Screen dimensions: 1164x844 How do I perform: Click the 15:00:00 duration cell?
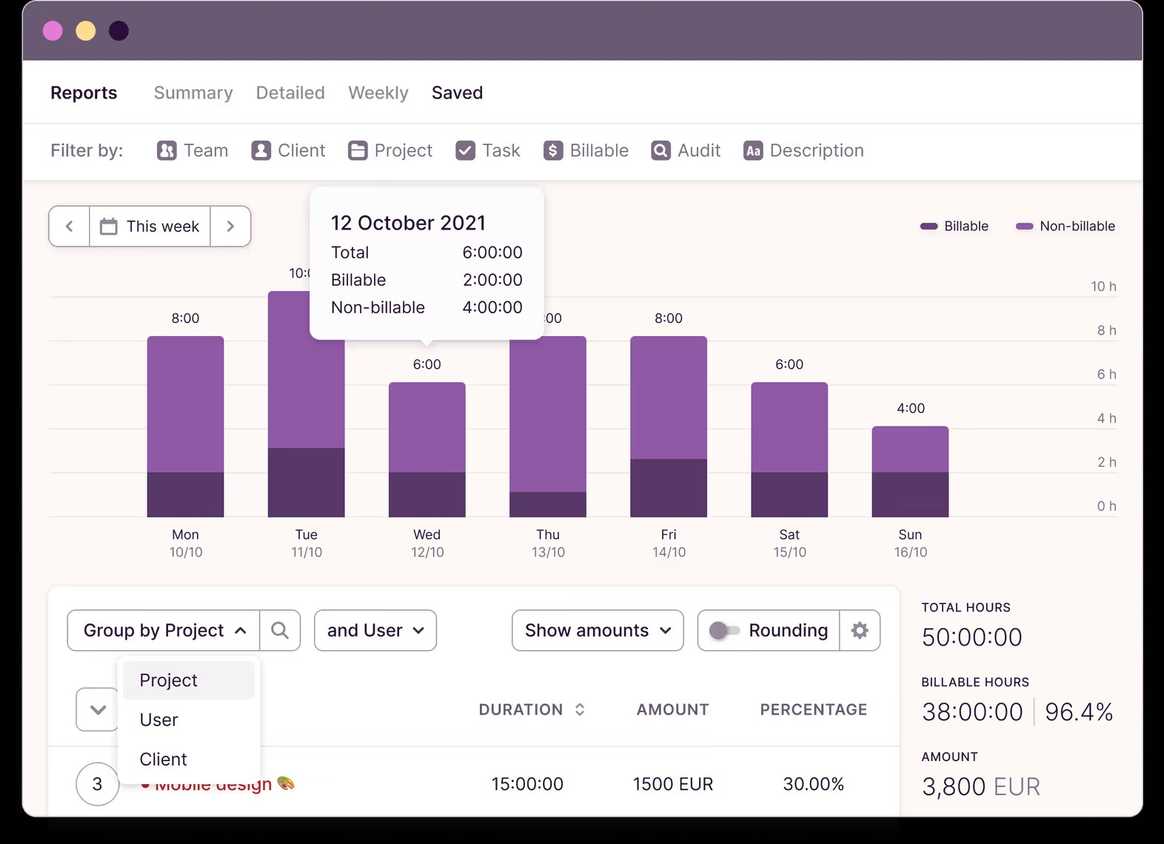(x=527, y=784)
